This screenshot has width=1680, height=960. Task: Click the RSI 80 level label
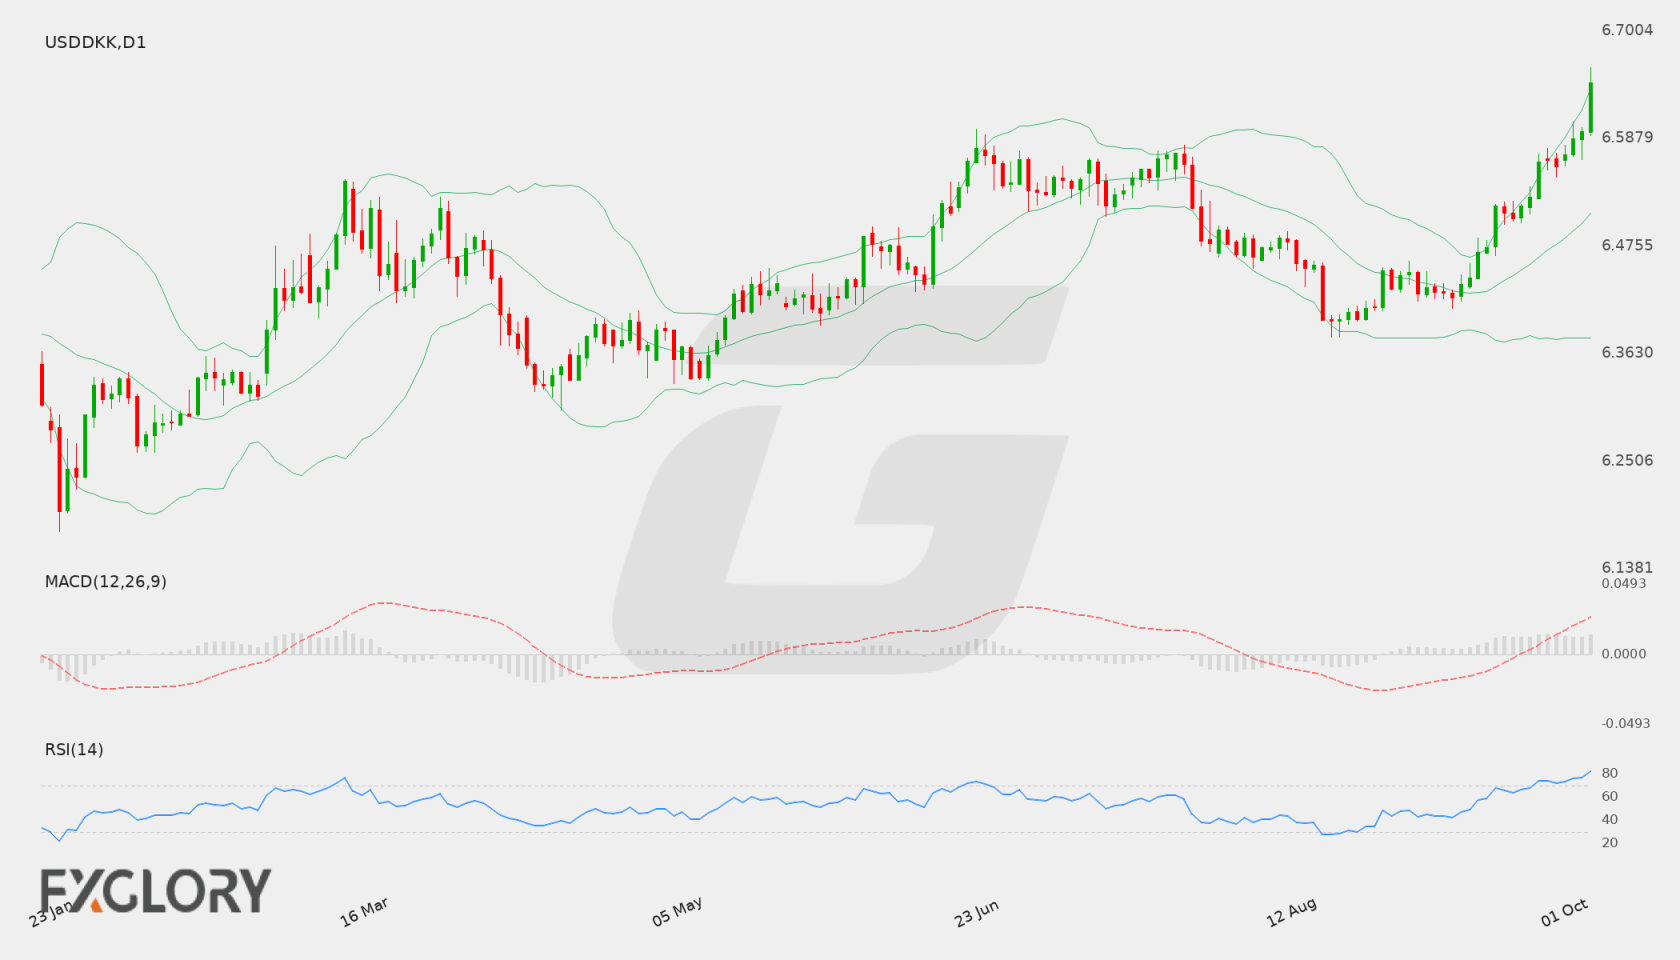[x=1610, y=773]
